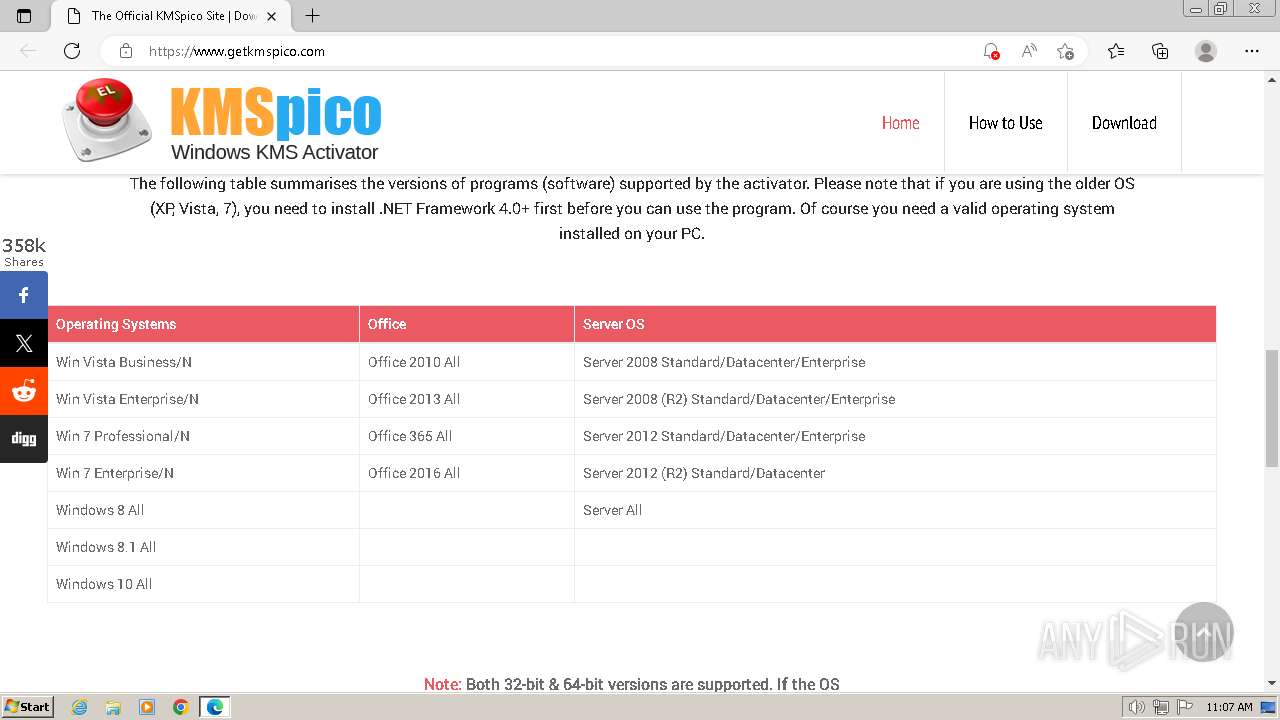Open the Download menu item
1280x720 pixels.
pos(1124,123)
